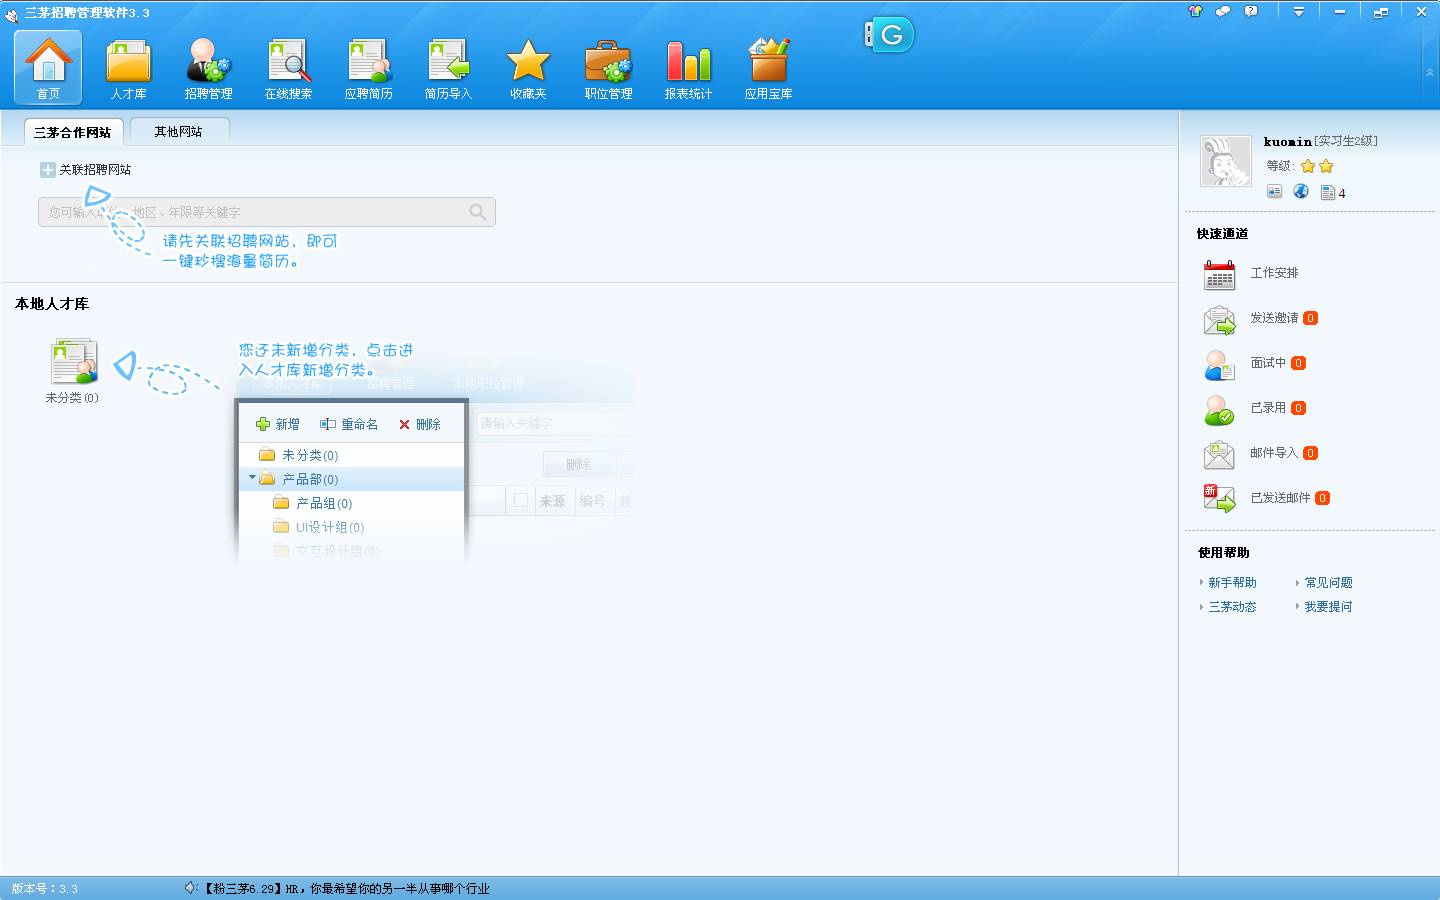Select the 三茅合作网站 tab
Viewport: 1440px width, 900px height.
click(x=72, y=132)
